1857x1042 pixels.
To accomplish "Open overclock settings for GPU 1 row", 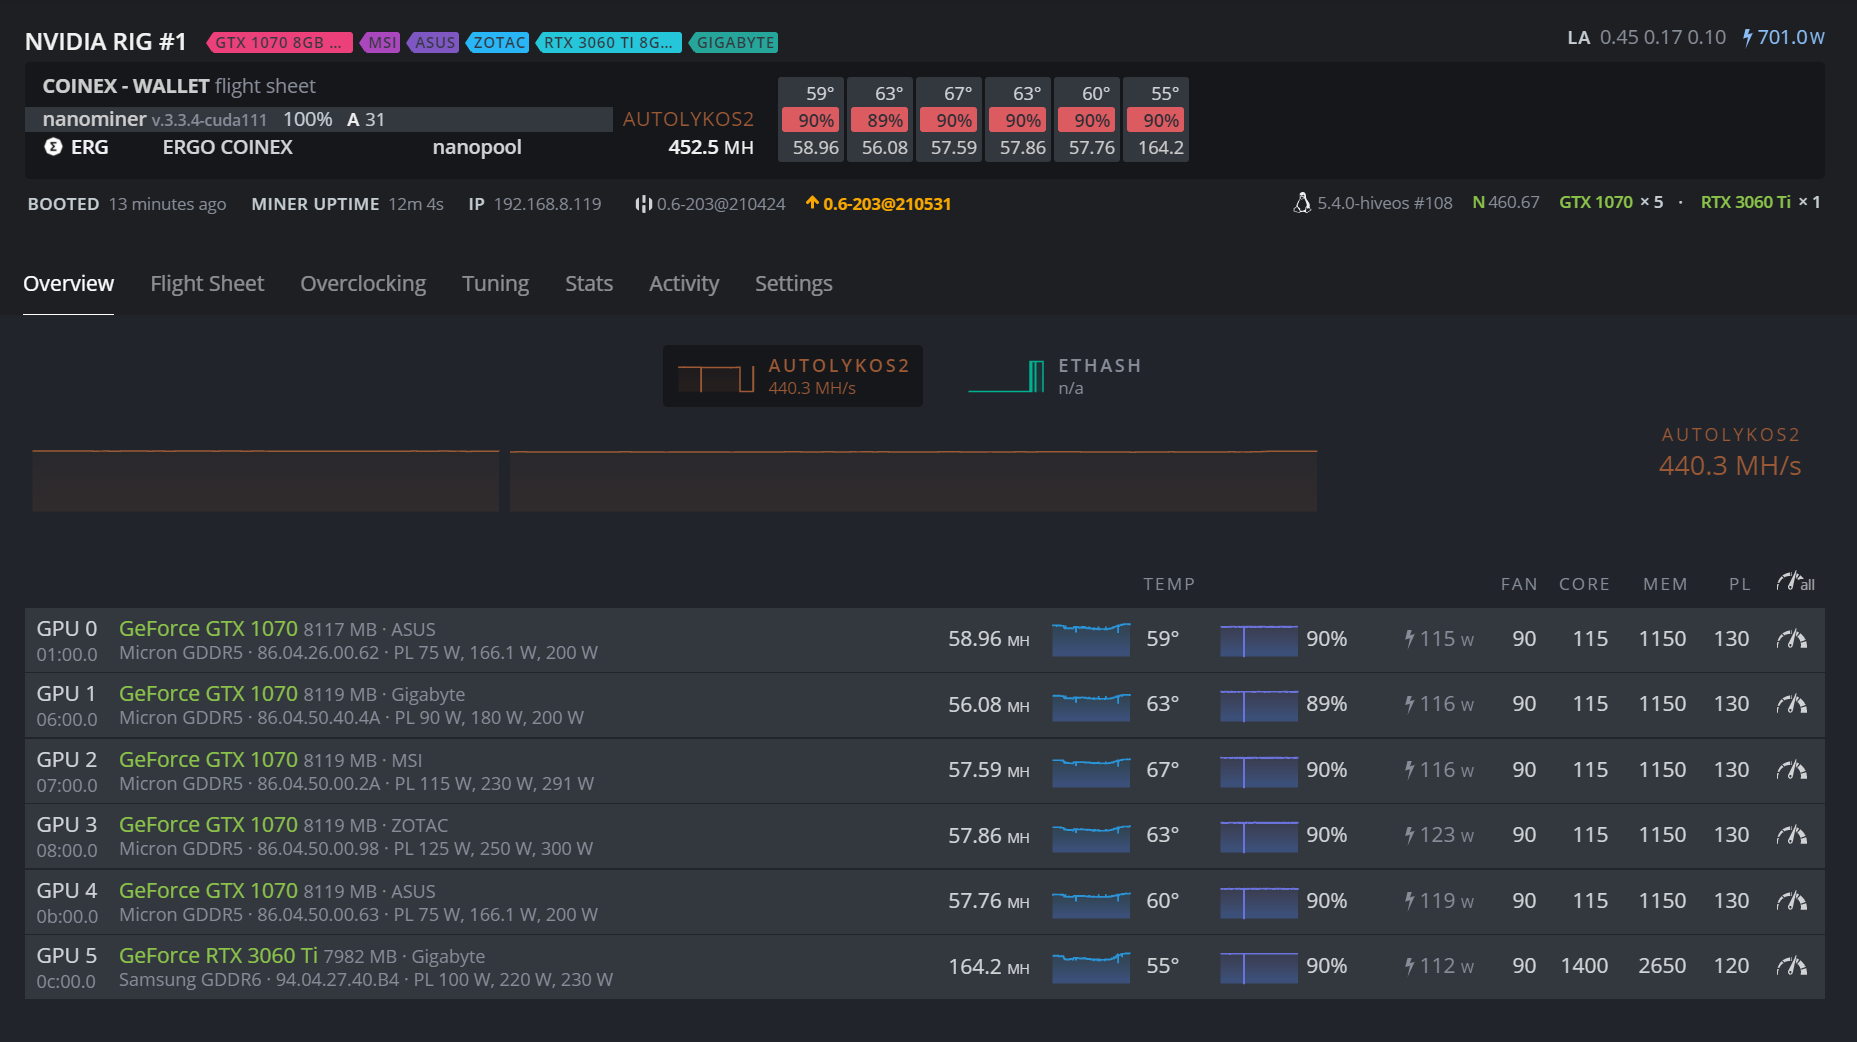I will 1791,705.
